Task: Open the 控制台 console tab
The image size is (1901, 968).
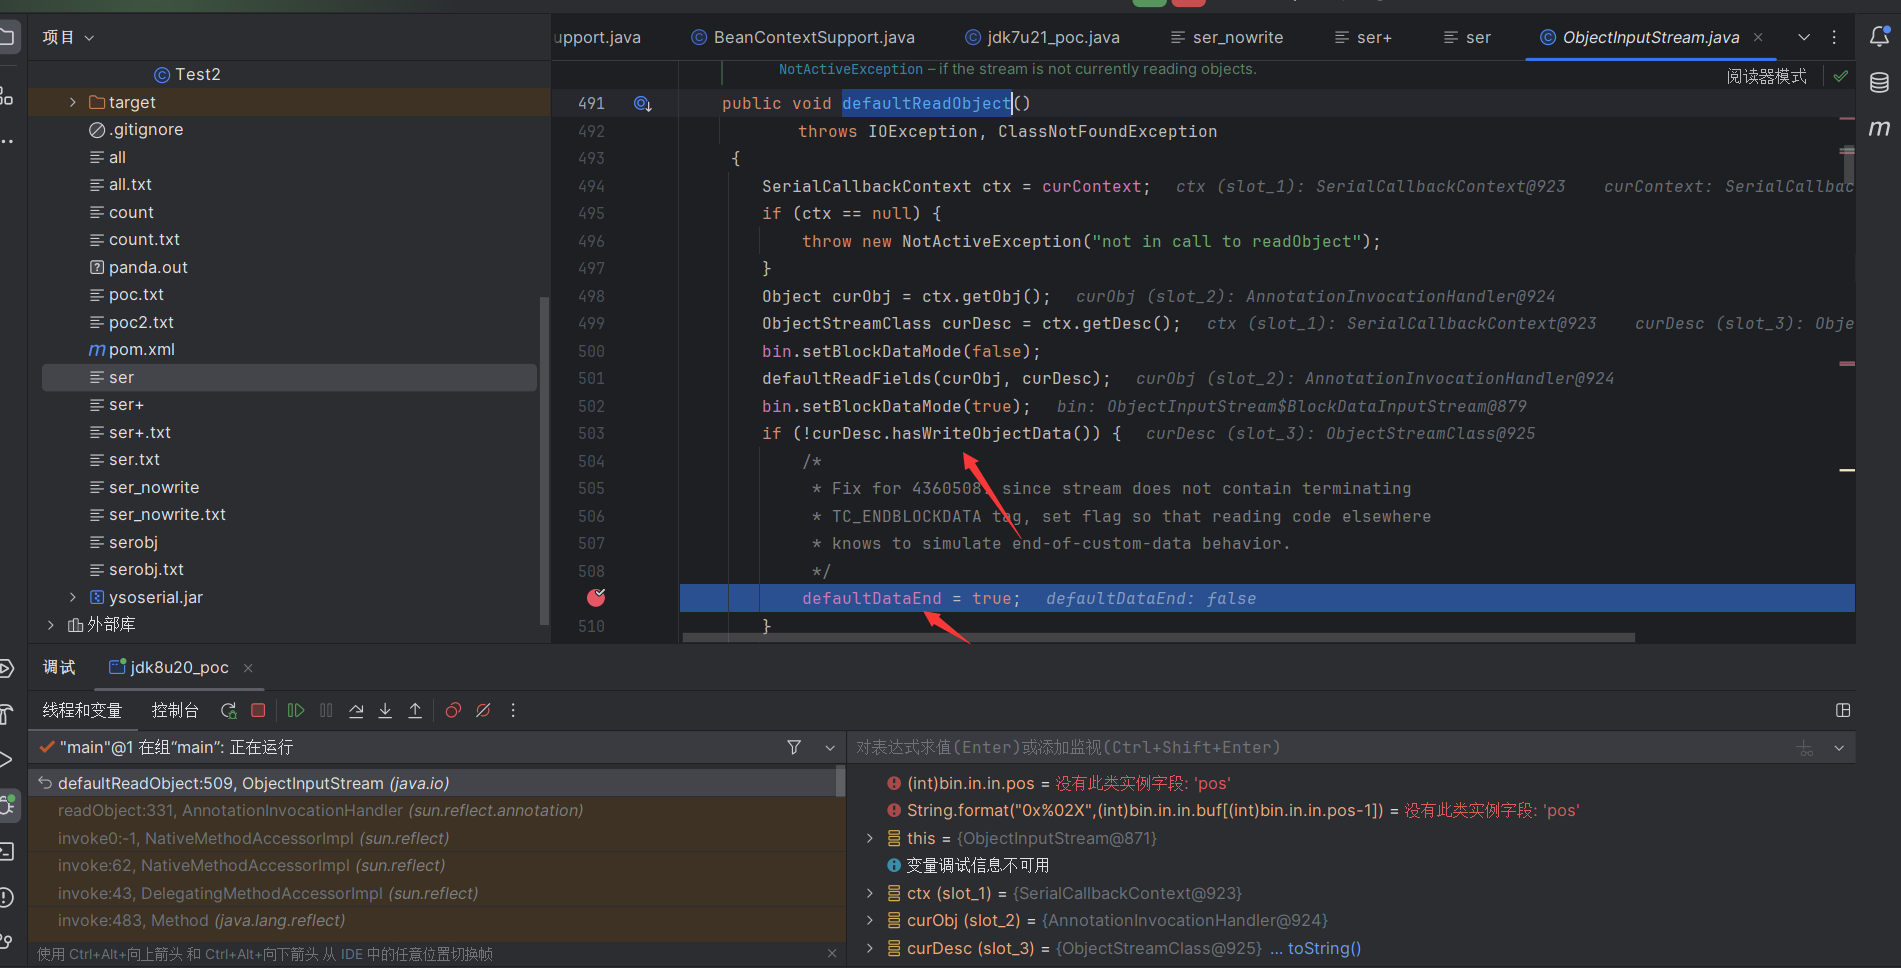Action: pyautogui.click(x=175, y=710)
